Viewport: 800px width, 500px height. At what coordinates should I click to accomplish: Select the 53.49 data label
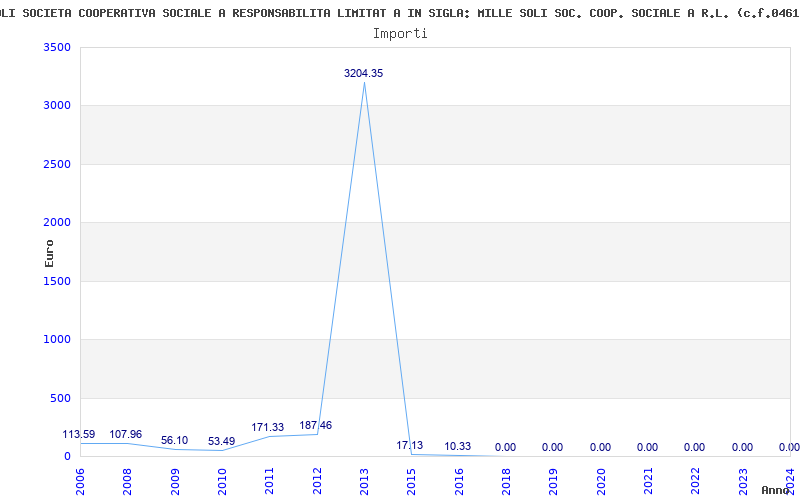point(221,441)
